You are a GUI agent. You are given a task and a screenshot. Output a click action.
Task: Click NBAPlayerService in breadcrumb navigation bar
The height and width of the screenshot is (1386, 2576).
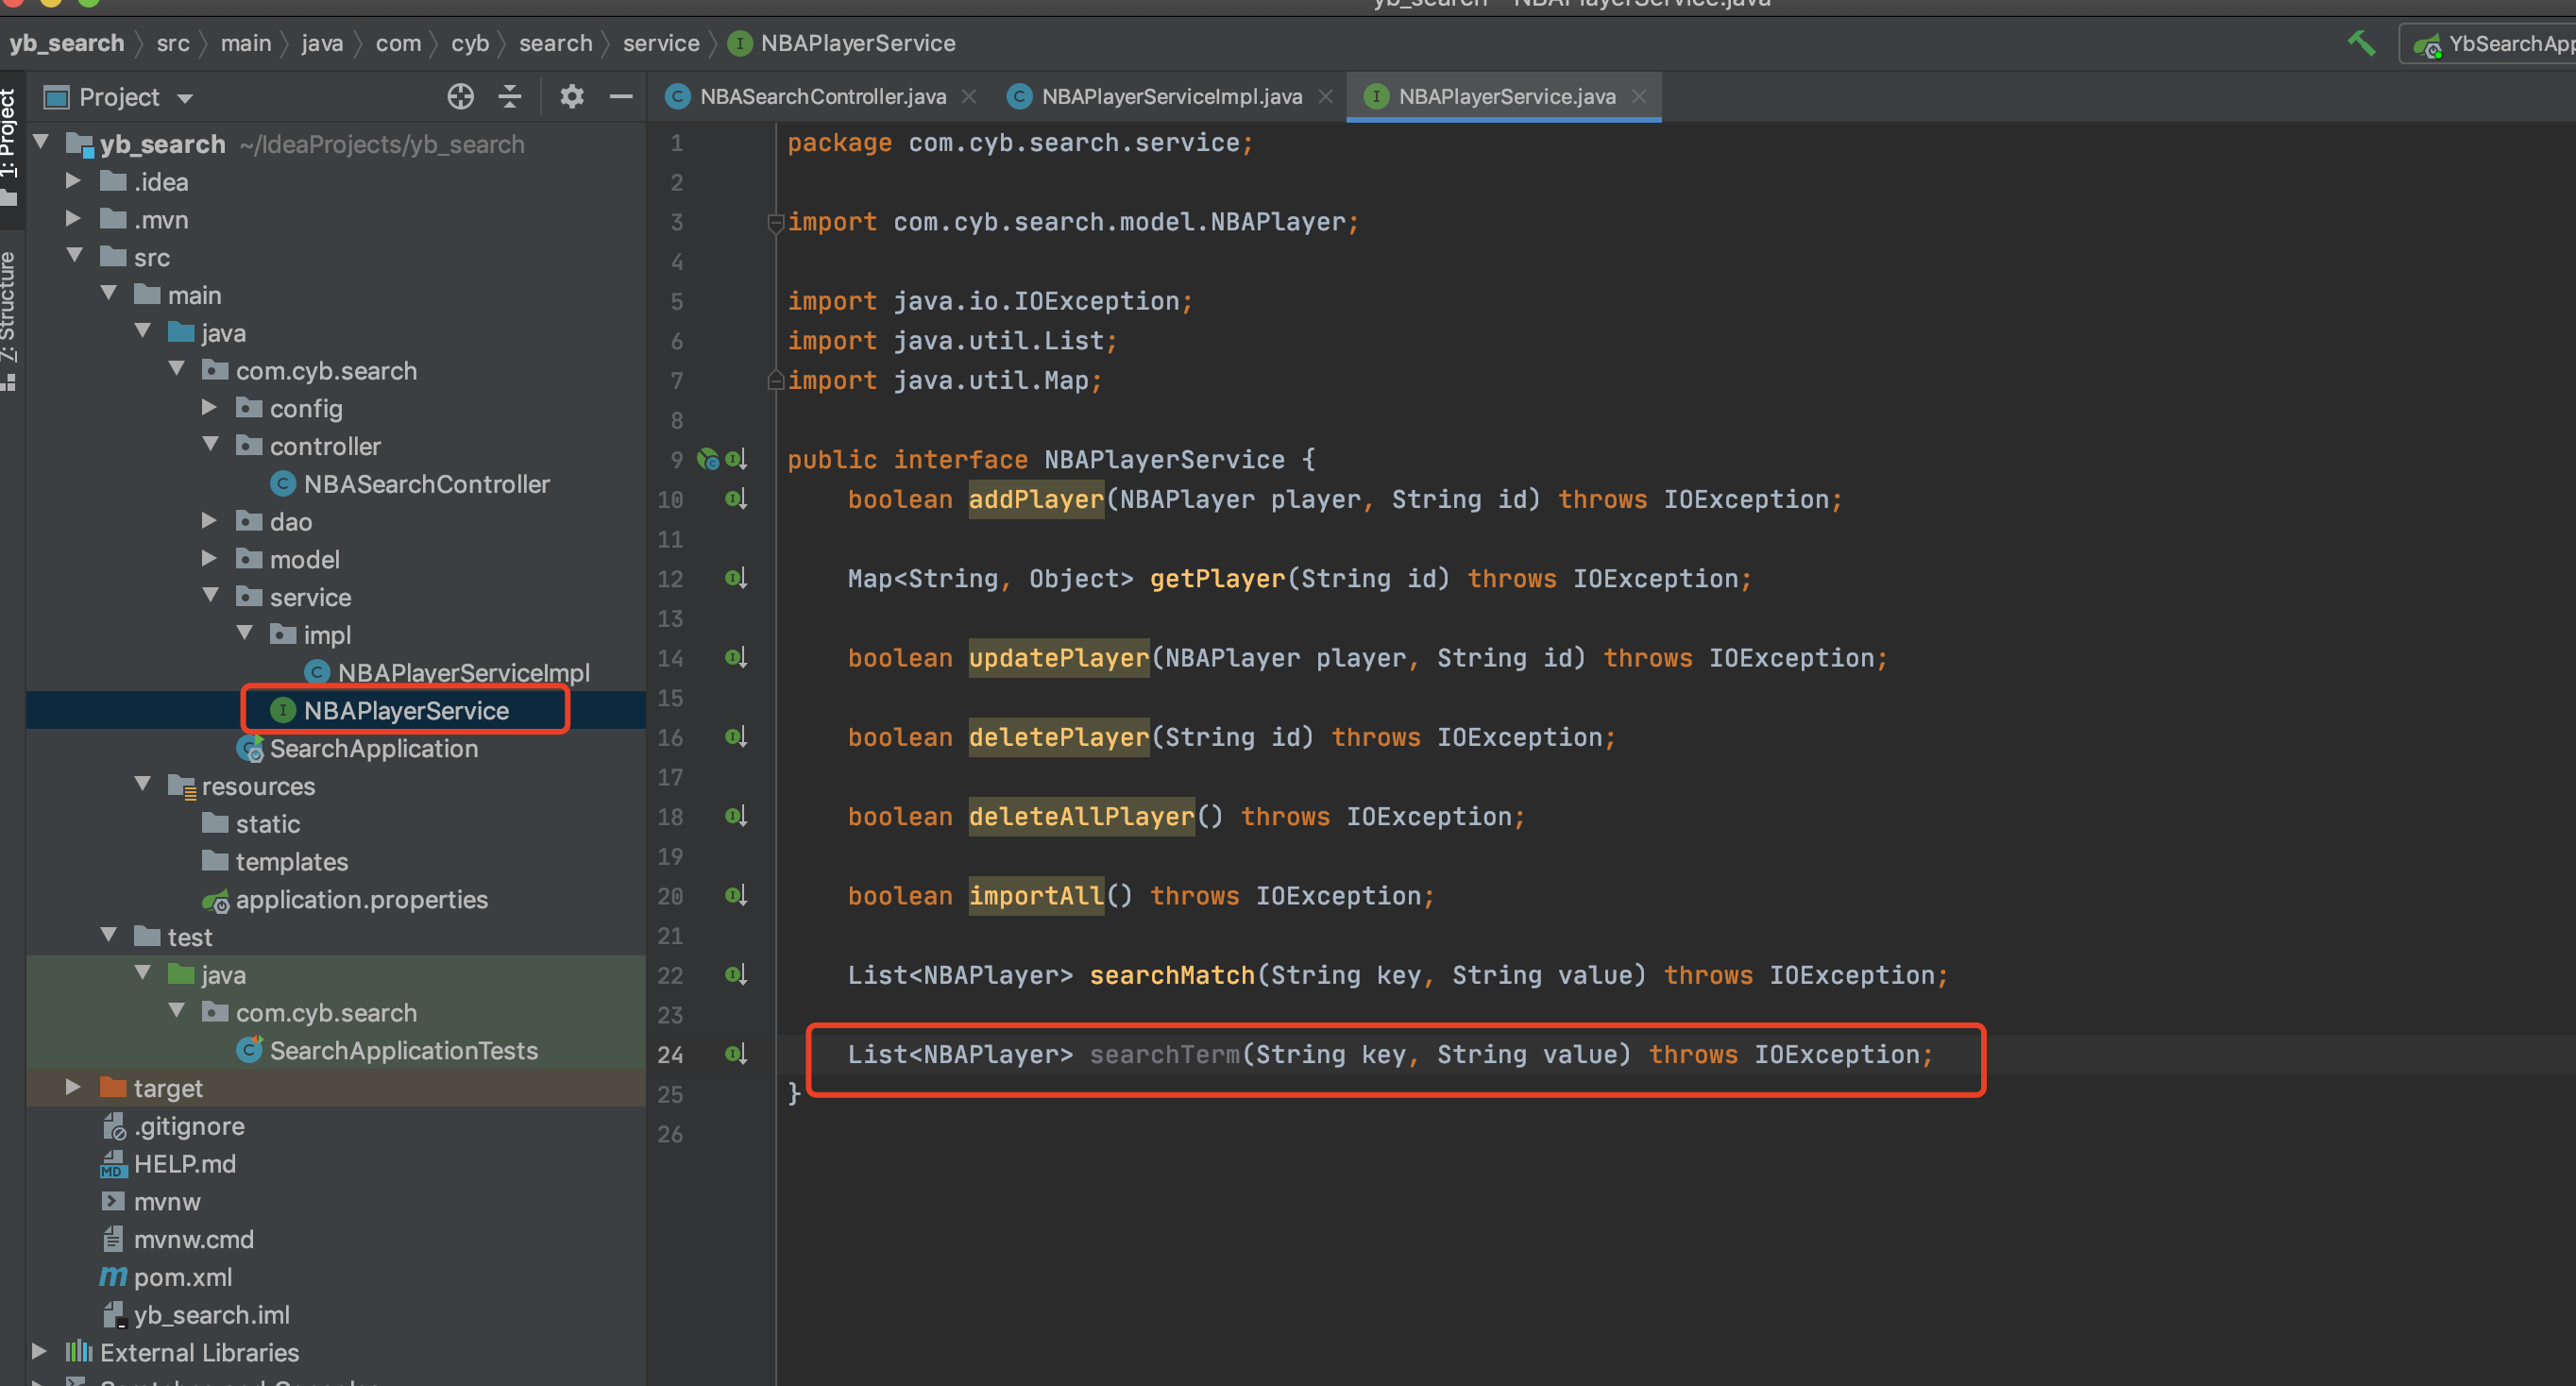tap(857, 43)
